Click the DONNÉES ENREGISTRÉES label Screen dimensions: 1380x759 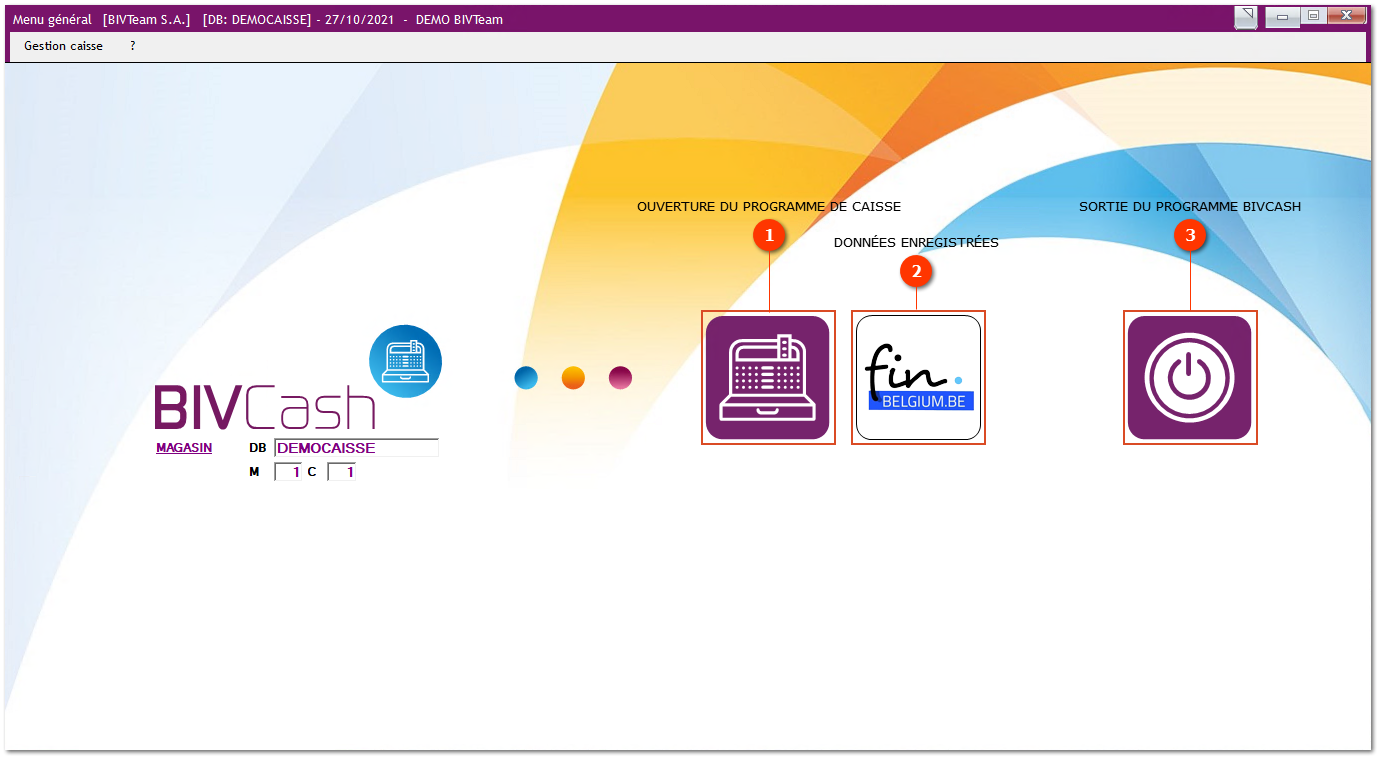916,243
